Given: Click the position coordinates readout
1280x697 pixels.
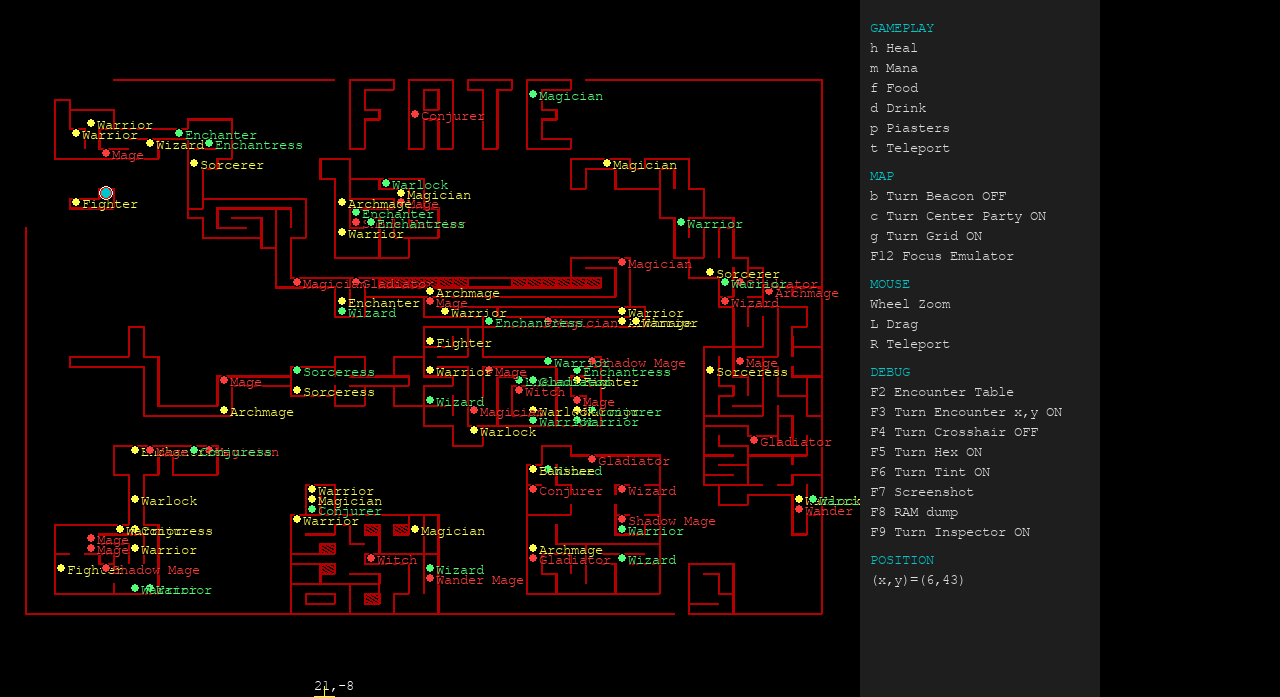Looking at the screenshot, I should pos(917,580).
